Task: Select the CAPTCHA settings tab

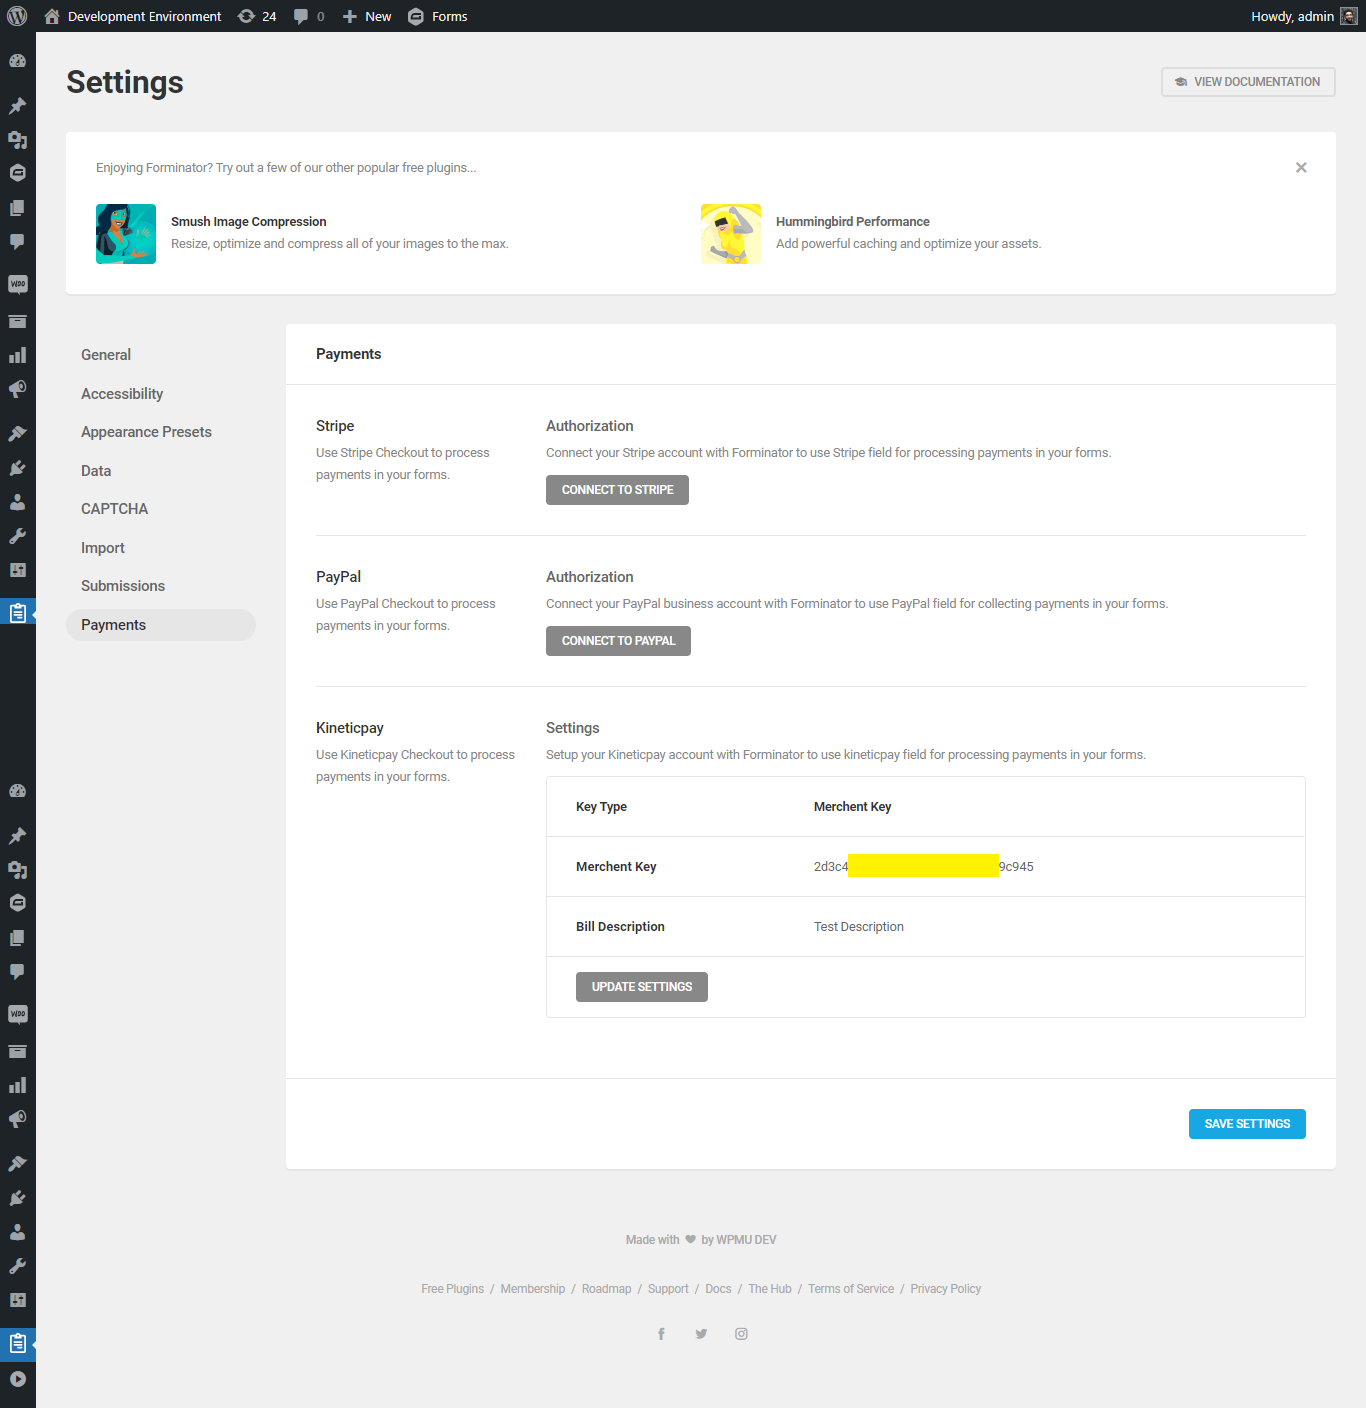Action: pos(114,509)
